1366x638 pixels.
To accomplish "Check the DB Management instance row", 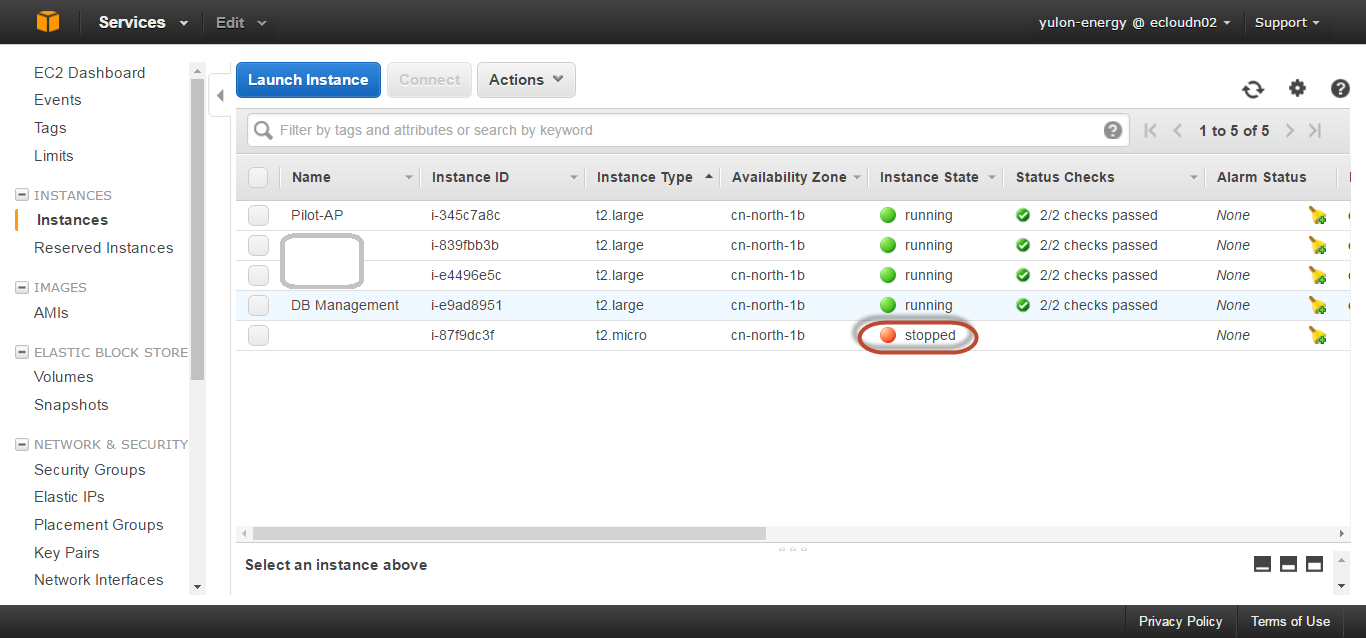I will pyautogui.click(x=259, y=305).
